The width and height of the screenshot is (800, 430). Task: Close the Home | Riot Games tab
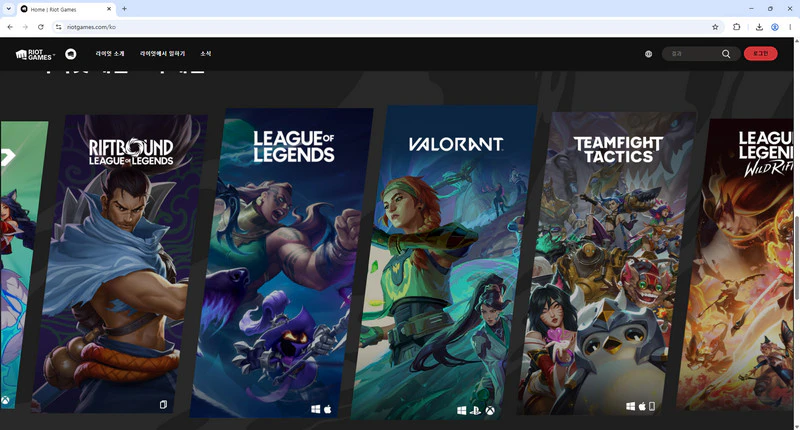click(x=109, y=9)
